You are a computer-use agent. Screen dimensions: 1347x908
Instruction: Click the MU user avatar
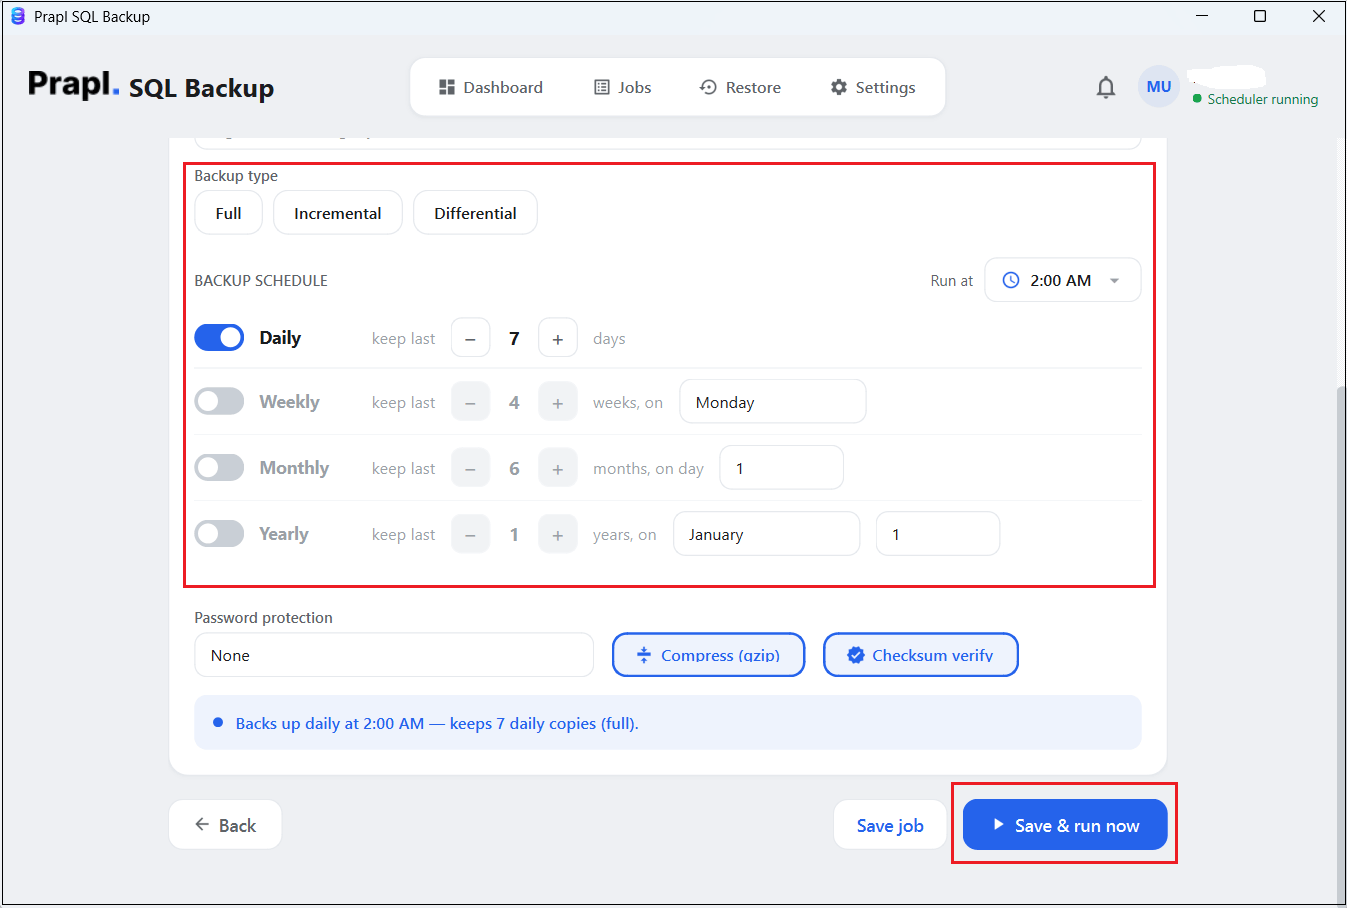(1159, 87)
